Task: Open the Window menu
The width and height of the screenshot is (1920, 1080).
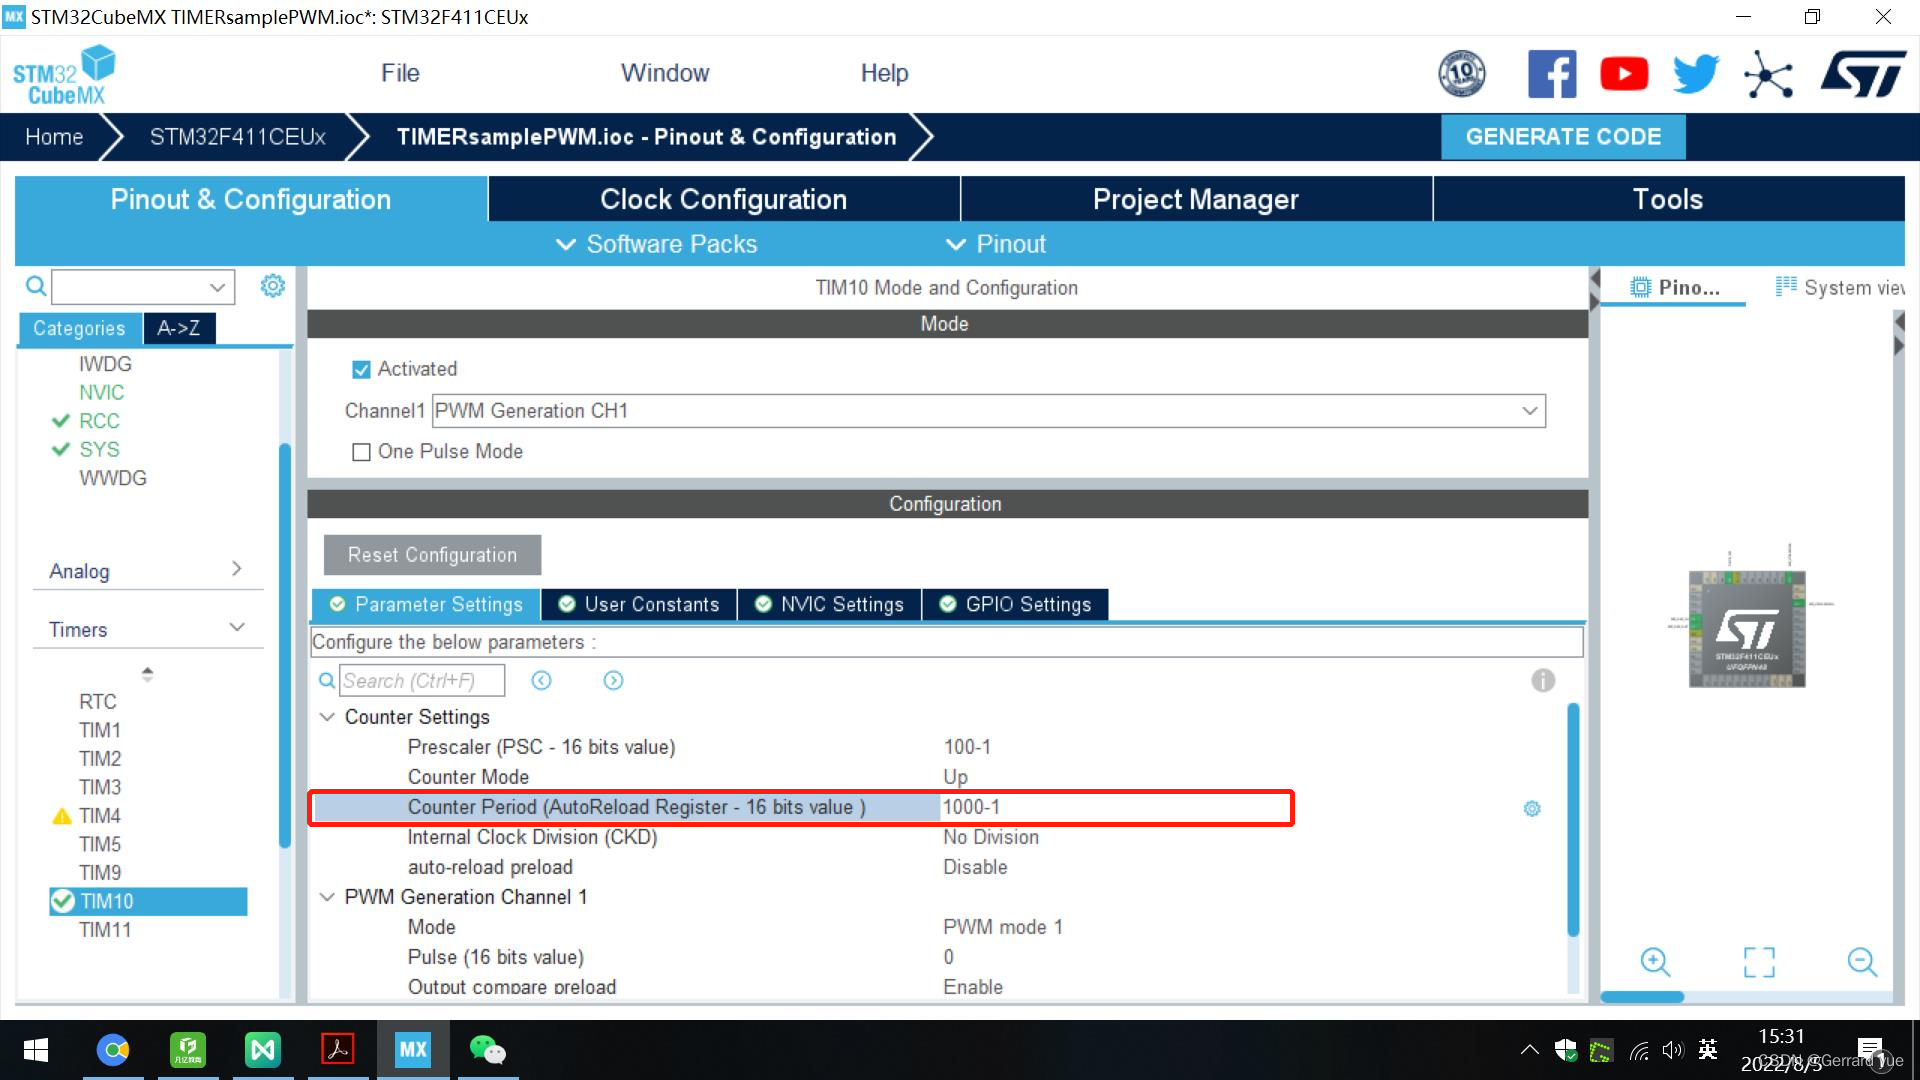Action: [x=665, y=73]
